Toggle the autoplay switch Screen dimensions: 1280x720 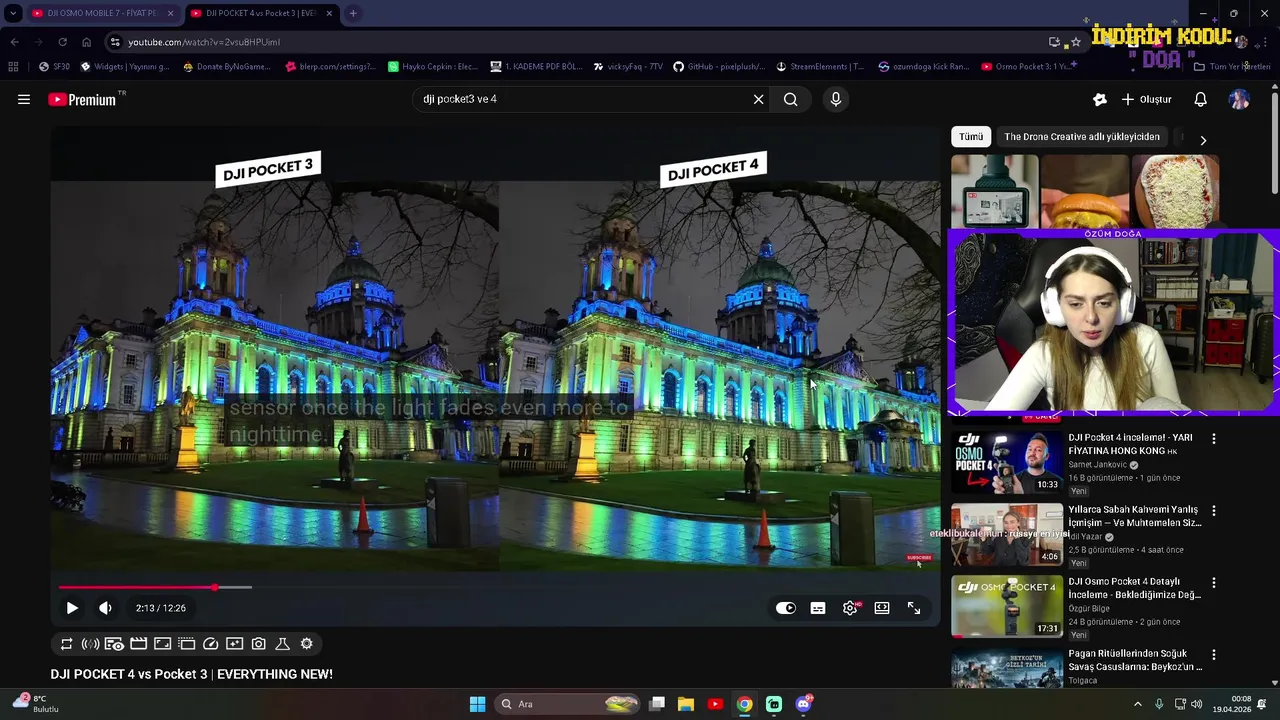[786, 608]
